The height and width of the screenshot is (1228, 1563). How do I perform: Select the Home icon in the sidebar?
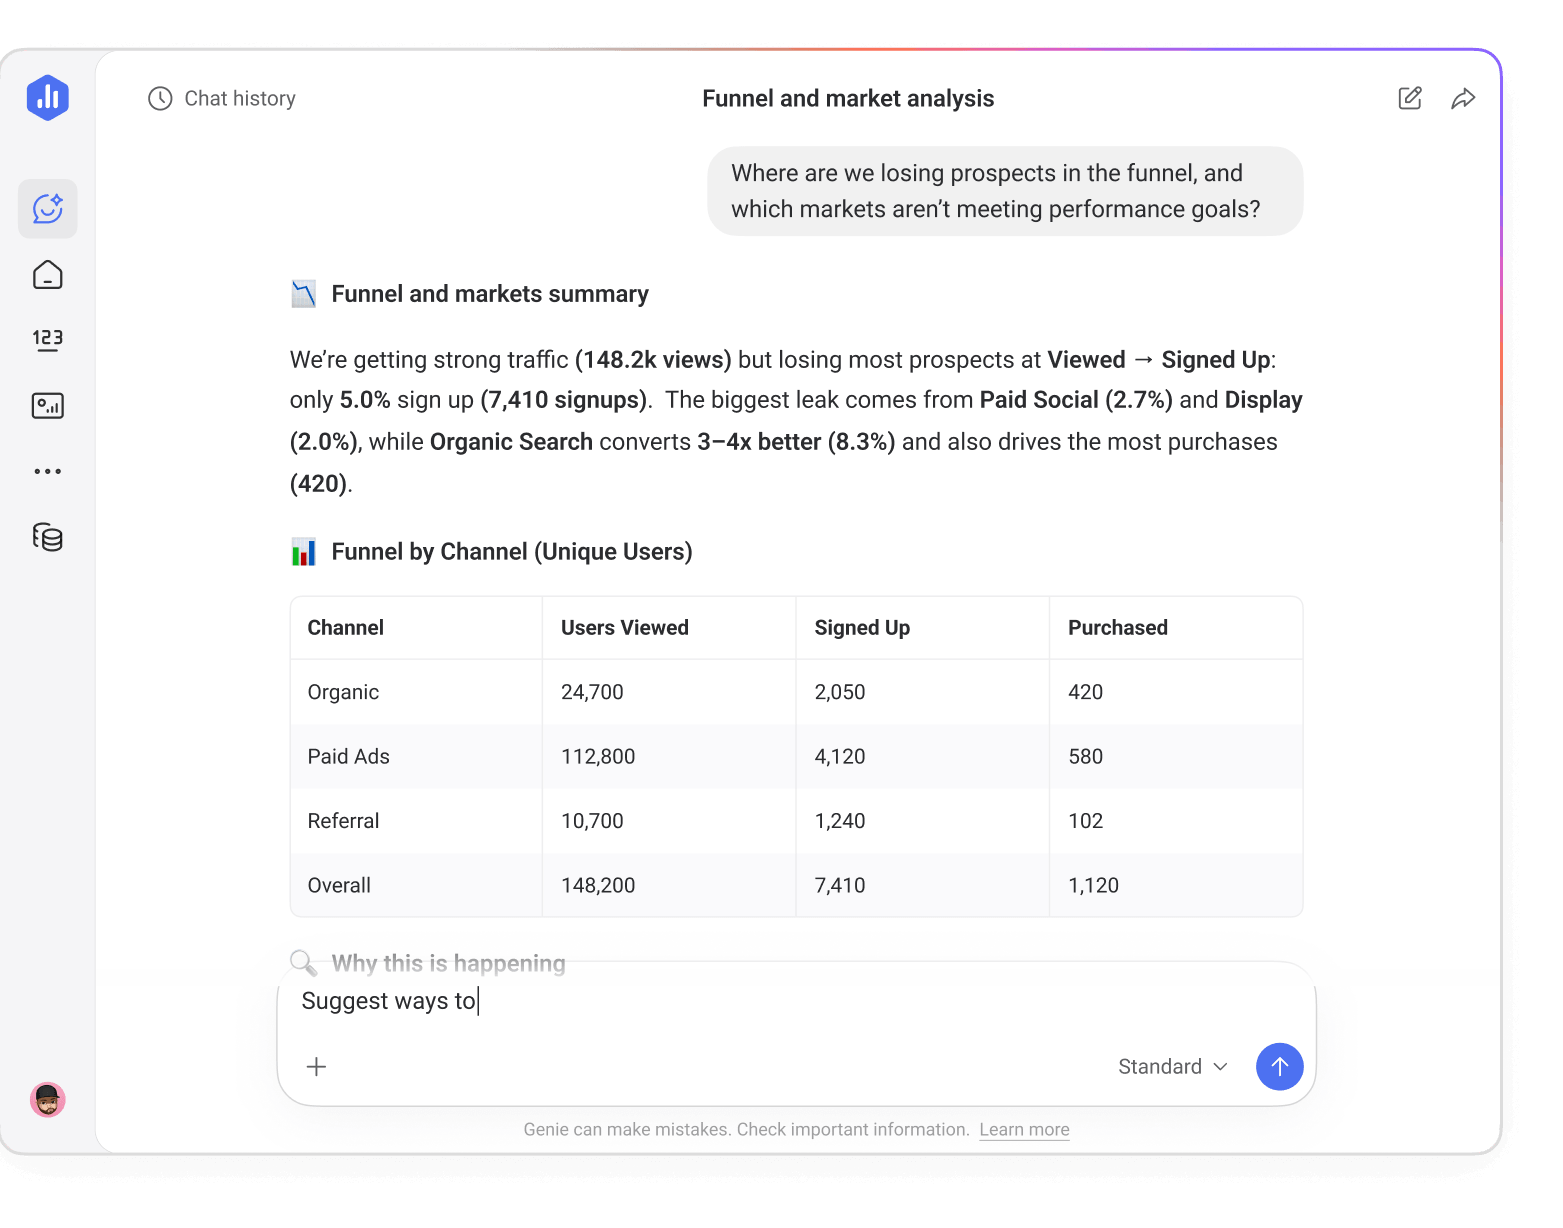tap(47, 275)
